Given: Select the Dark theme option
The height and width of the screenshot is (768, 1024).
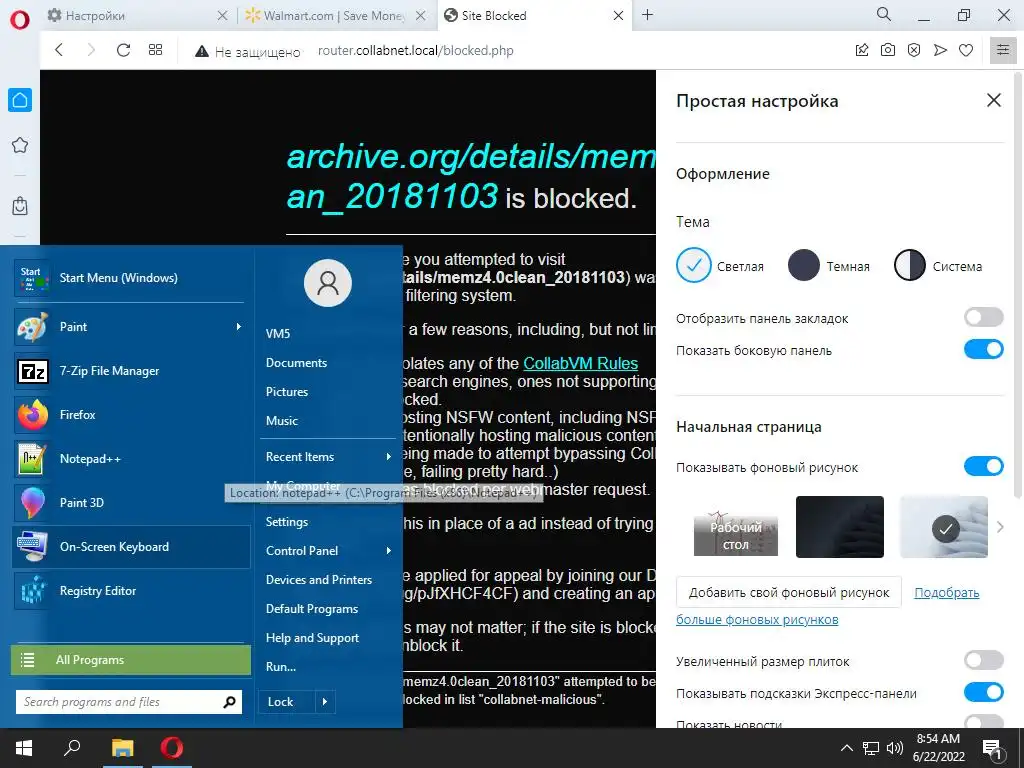Looking at the screenshot, I should pos(803,265).
